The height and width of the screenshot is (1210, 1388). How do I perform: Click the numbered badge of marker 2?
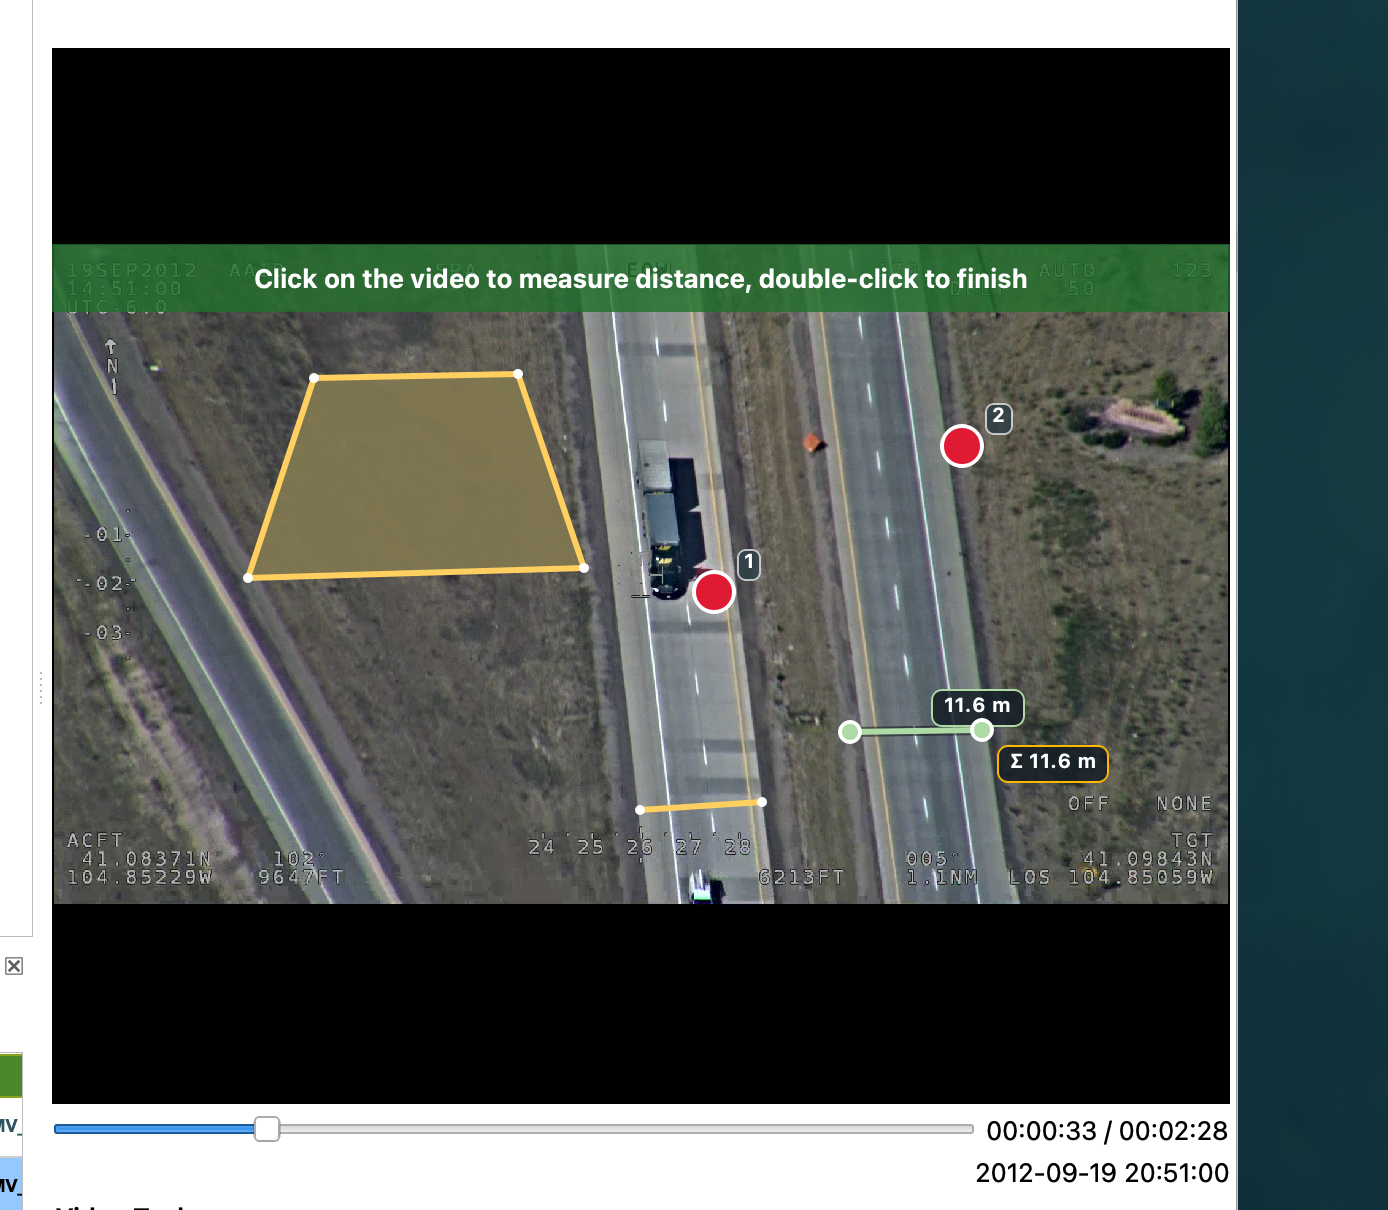[998, 418]
